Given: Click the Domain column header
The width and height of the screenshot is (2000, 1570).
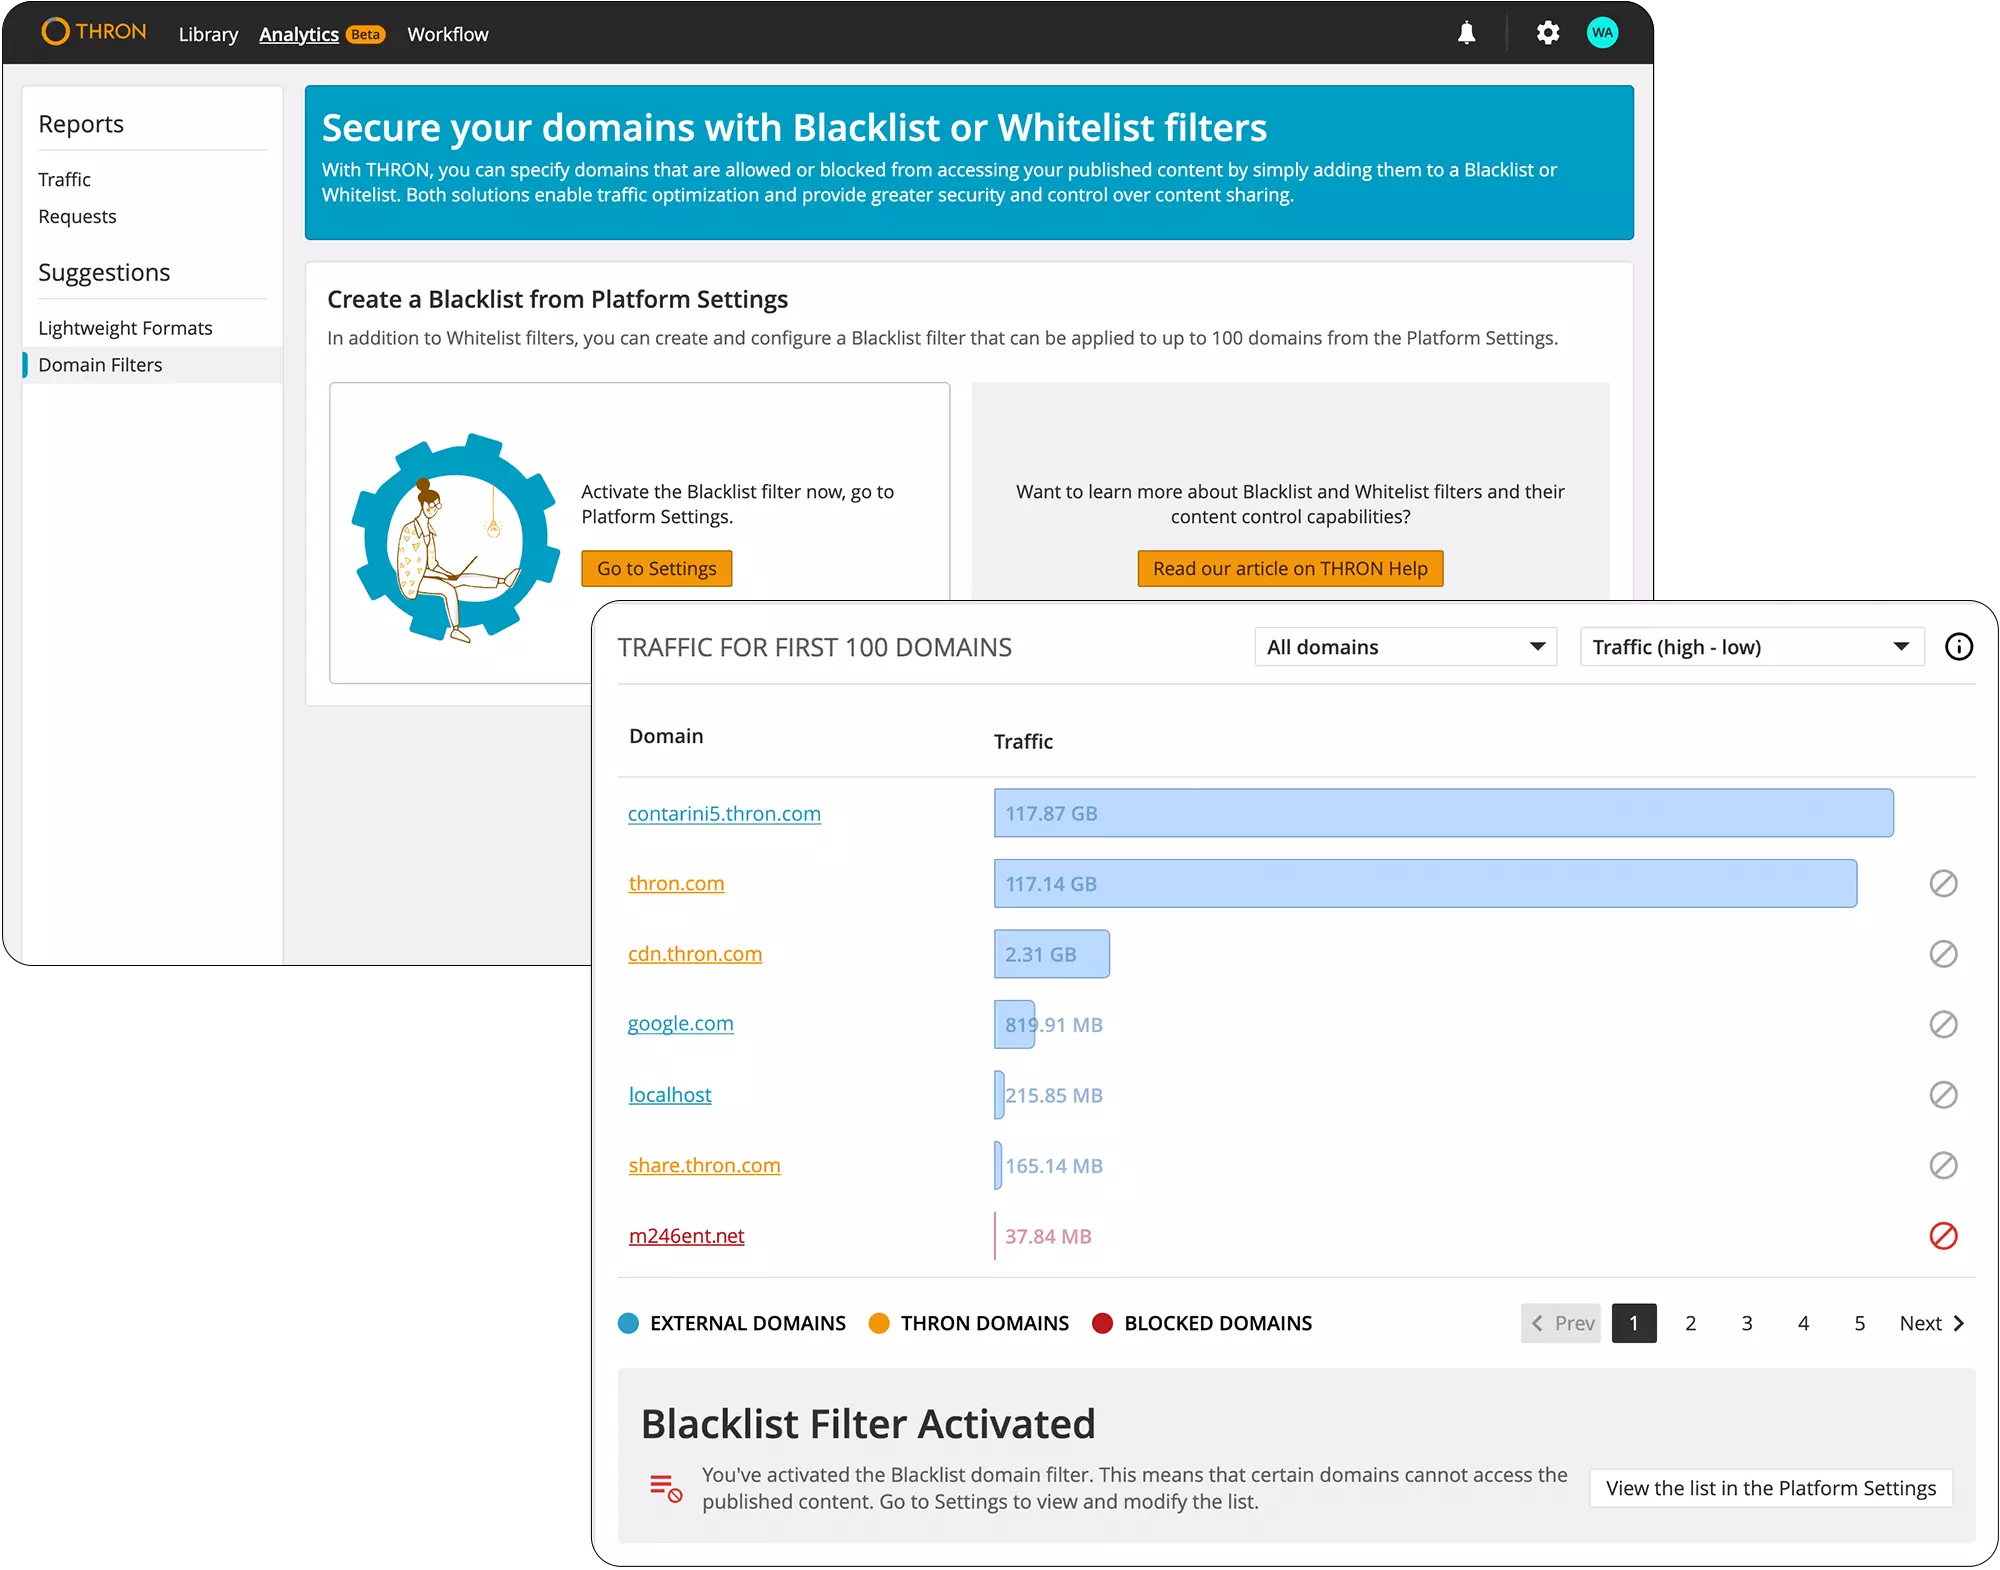Looking at the screenshot, I should tap(666, 736).
